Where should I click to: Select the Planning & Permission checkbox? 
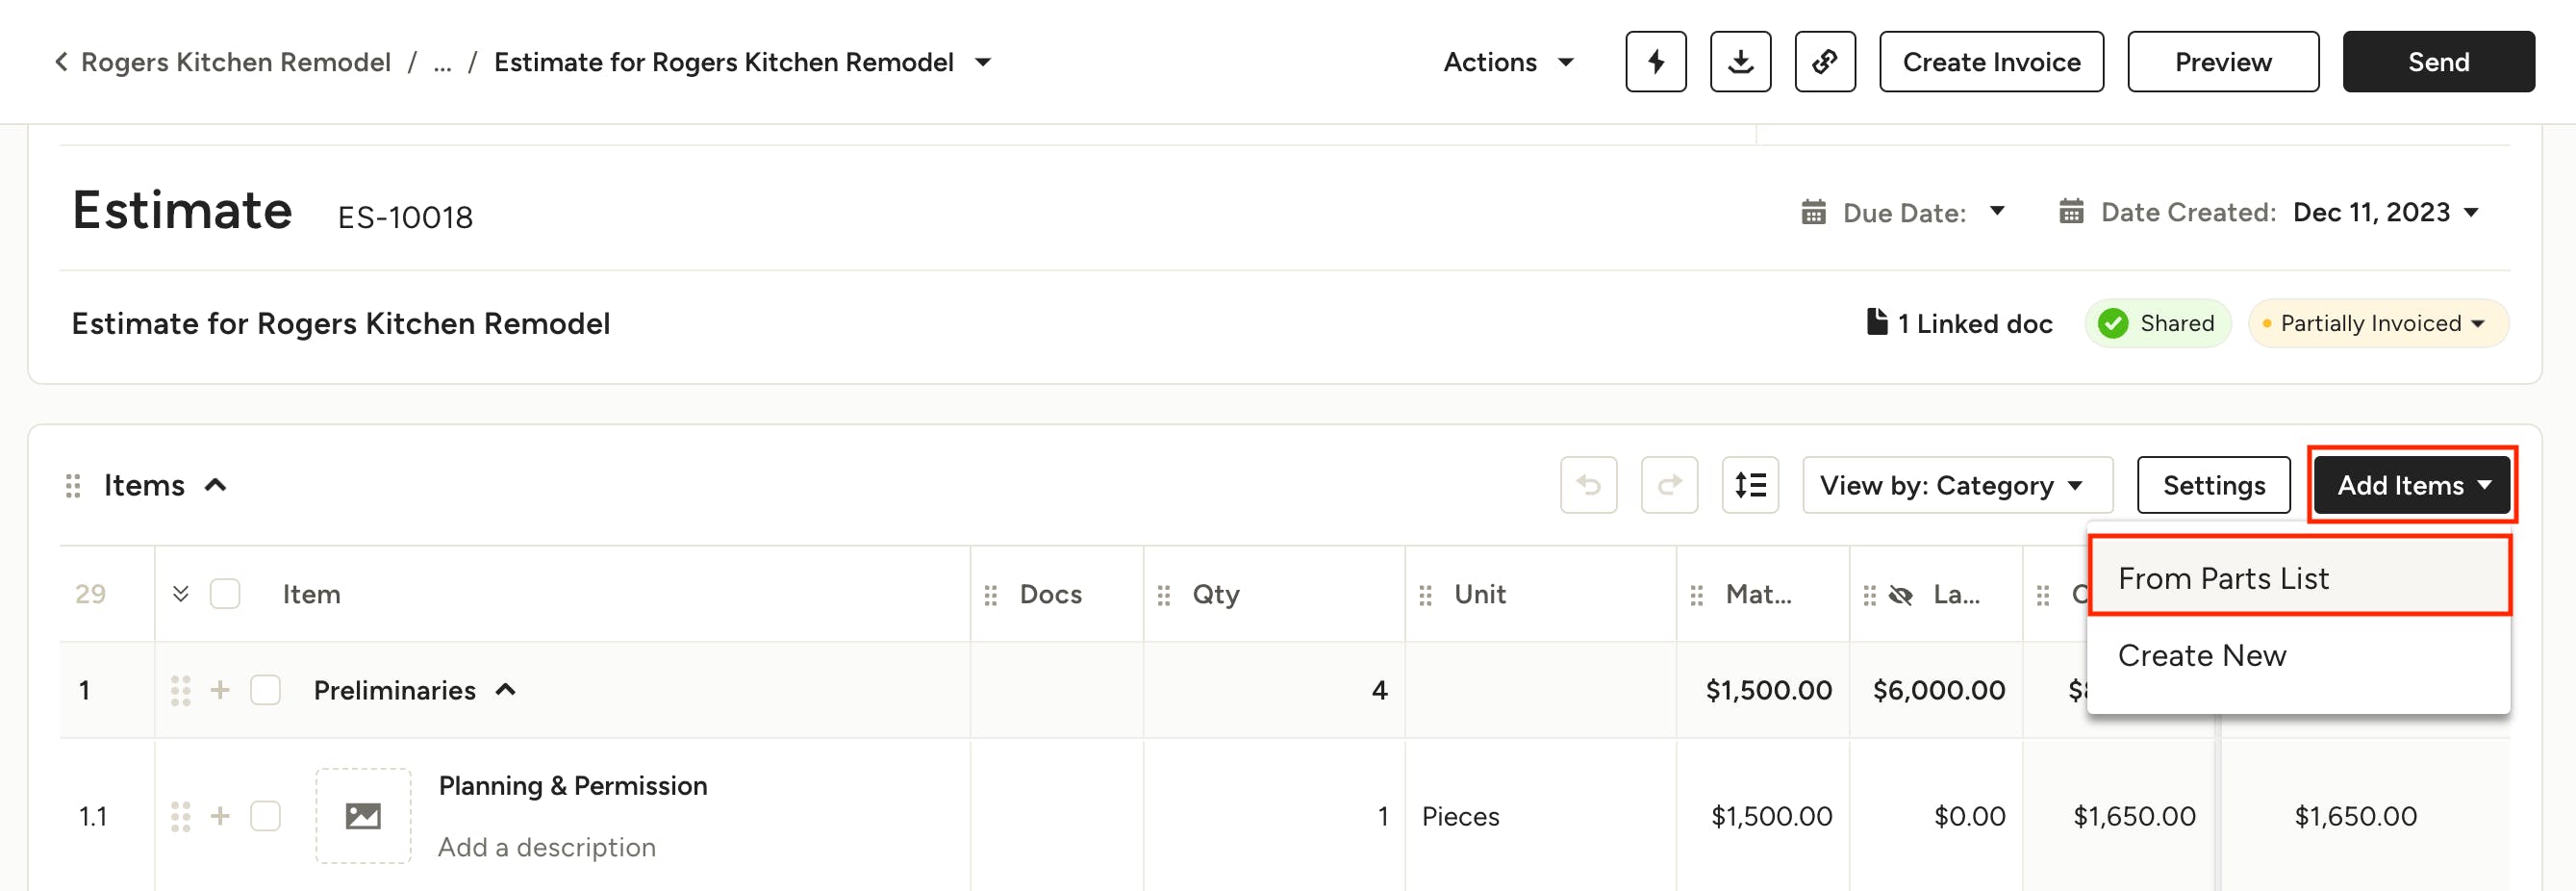point(265,816)
